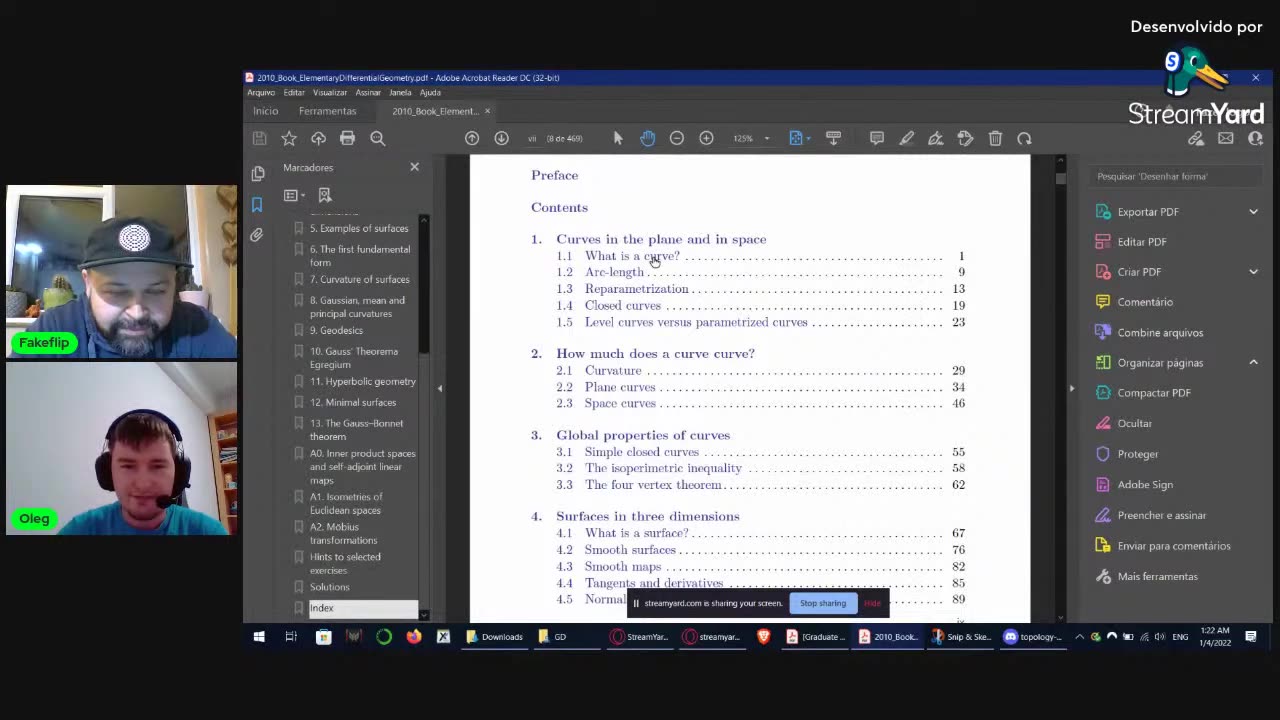This screenshot has height=720, width=1280.
Task: Switch to the Ferramentas tab
Action: click(327, 111)
